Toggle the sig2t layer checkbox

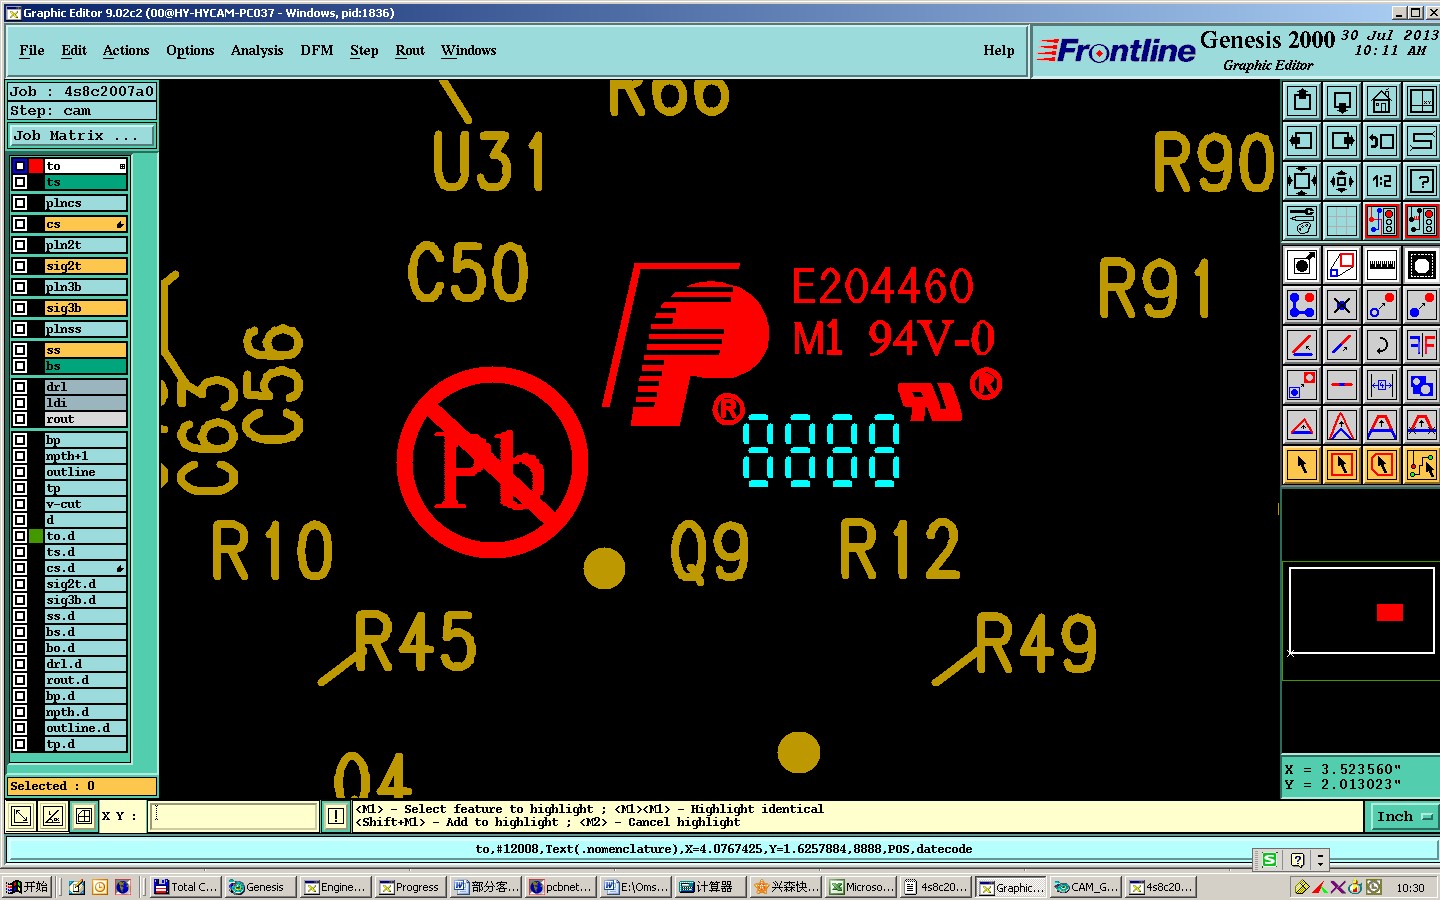[x=20, y=266]
